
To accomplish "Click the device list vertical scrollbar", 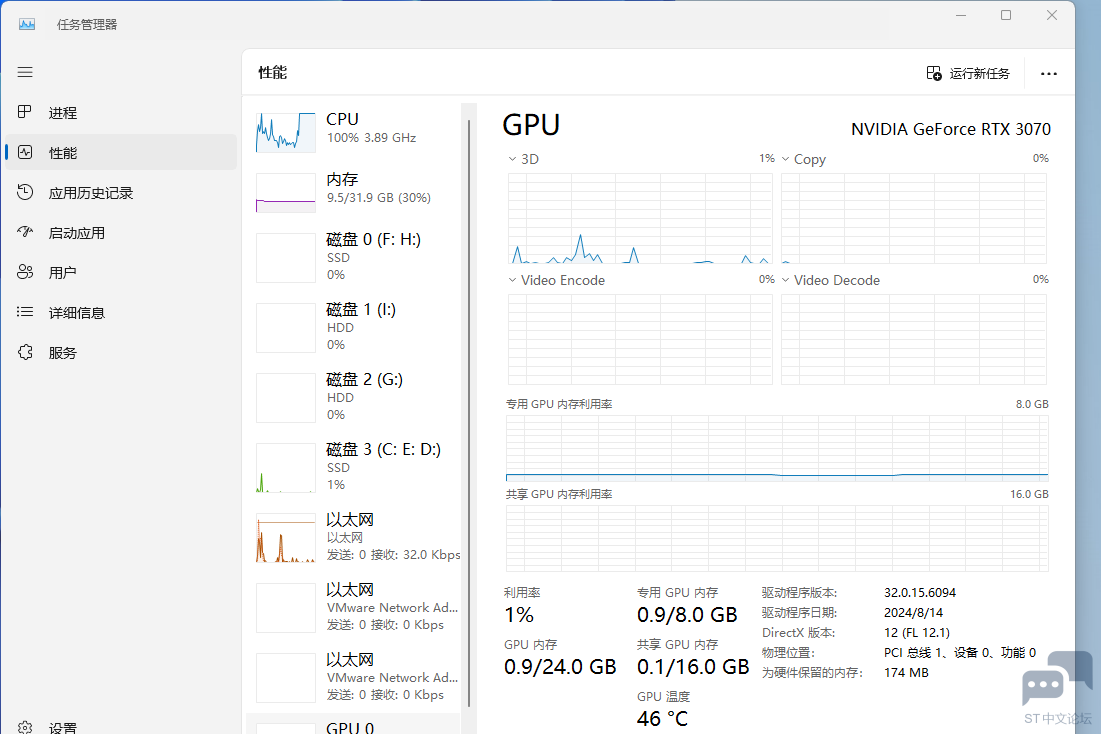I will click(469, 413).
